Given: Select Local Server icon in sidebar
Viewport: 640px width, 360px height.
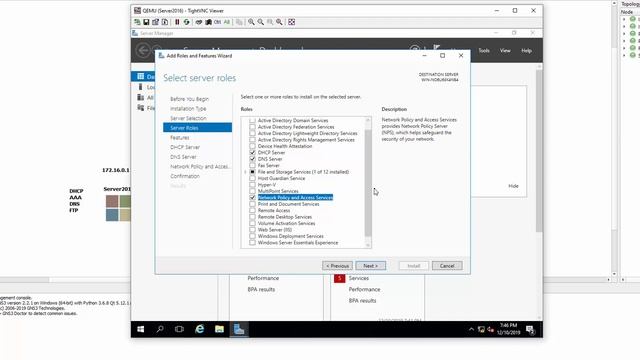Looking at the screenshot, I should [x=141, y=87].
